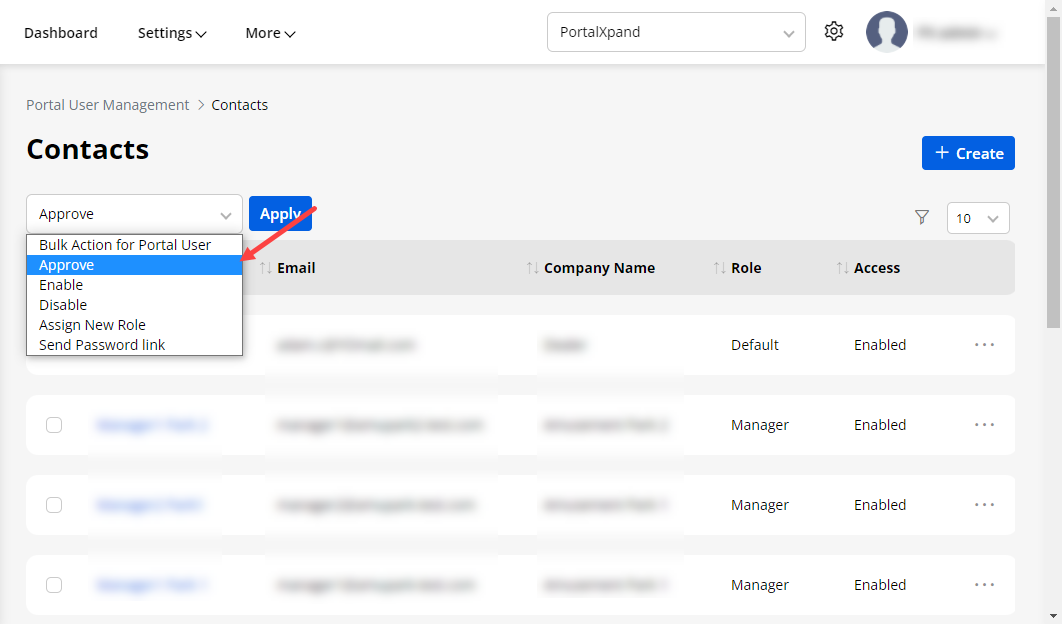1062x624 pixels.
Task: Click the filter funnel icon
Action: point(922,217)
